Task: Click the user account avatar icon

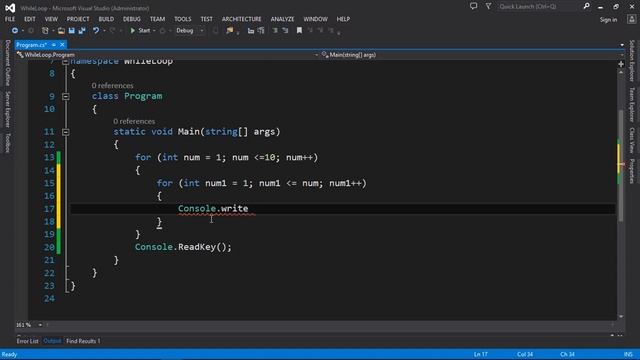Action: (x=631, y=19)
